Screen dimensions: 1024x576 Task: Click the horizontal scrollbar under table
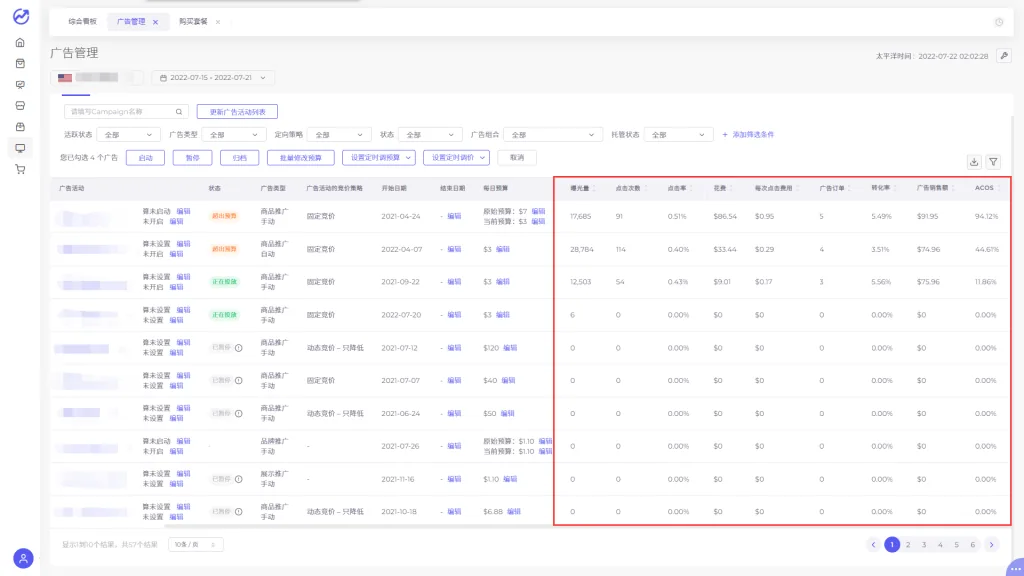coord(359,526)
